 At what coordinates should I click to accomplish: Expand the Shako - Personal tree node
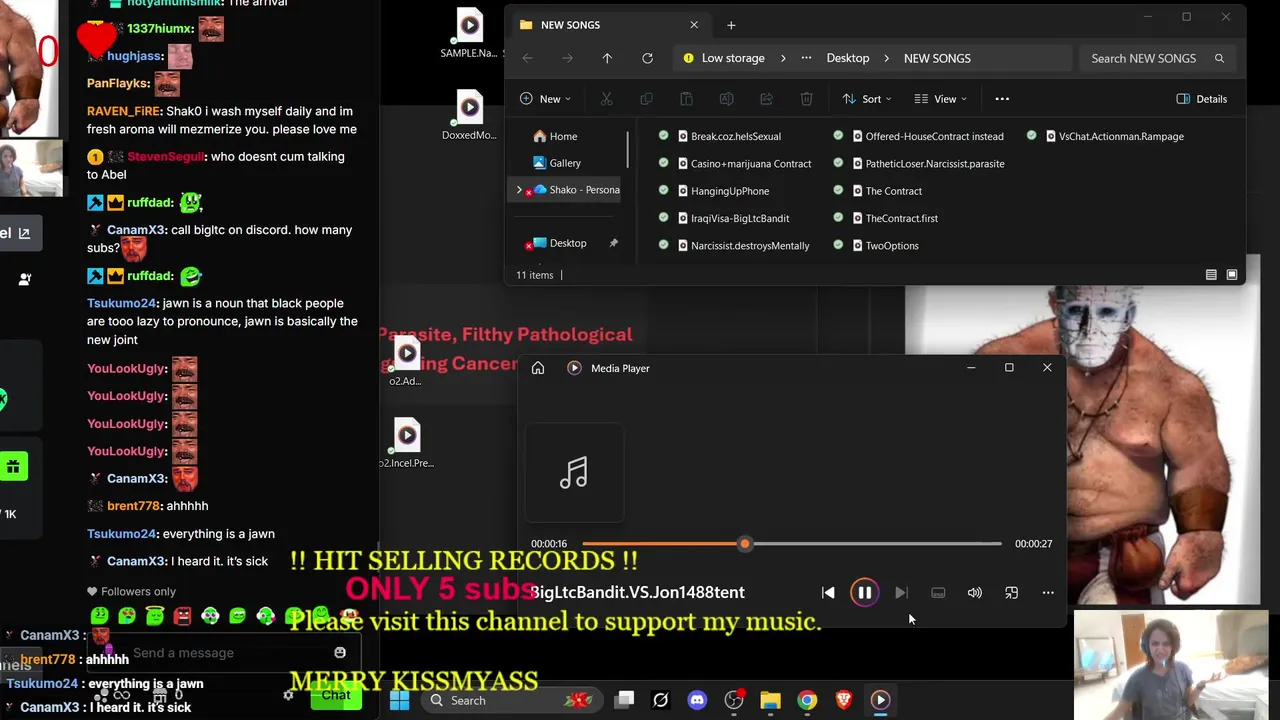[x=519, y=190]
